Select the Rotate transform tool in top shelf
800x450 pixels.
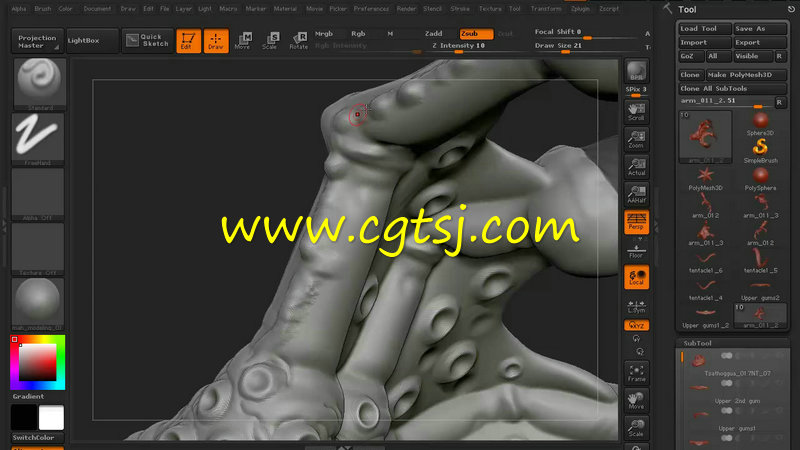tap(298, 41)
